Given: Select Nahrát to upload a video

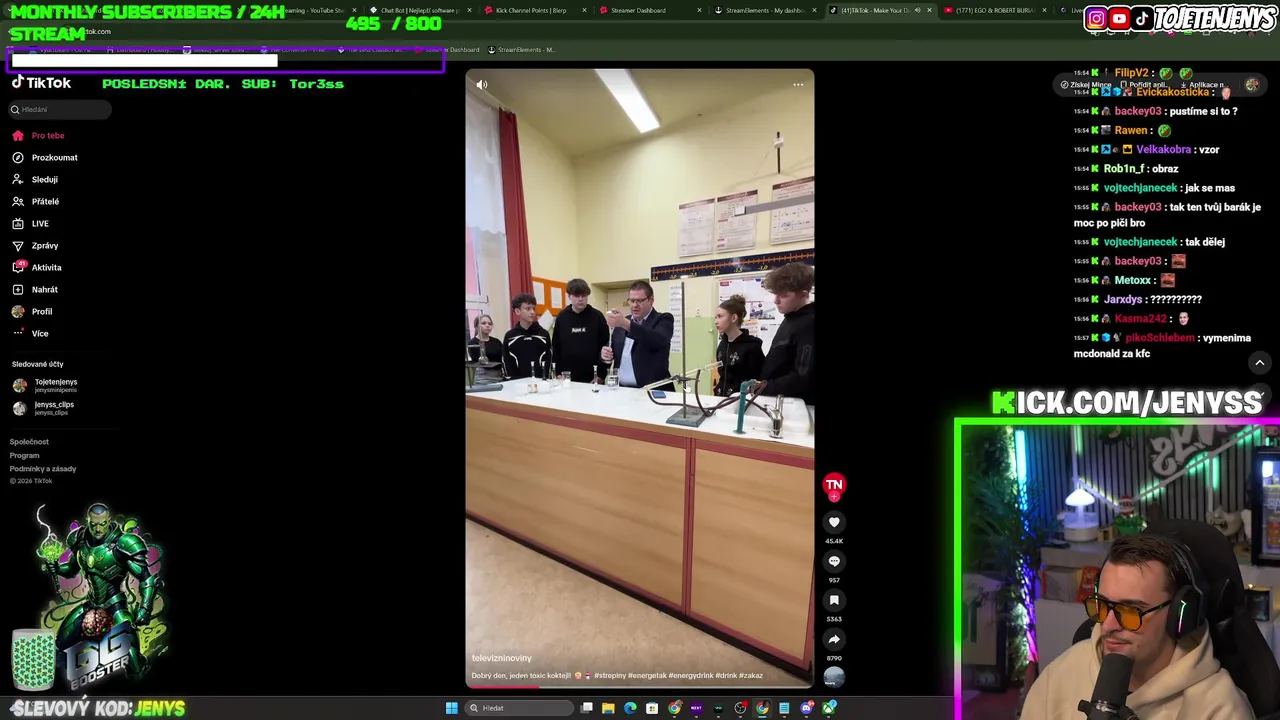Looking at the screenshot, I should (x=35, y=289).
